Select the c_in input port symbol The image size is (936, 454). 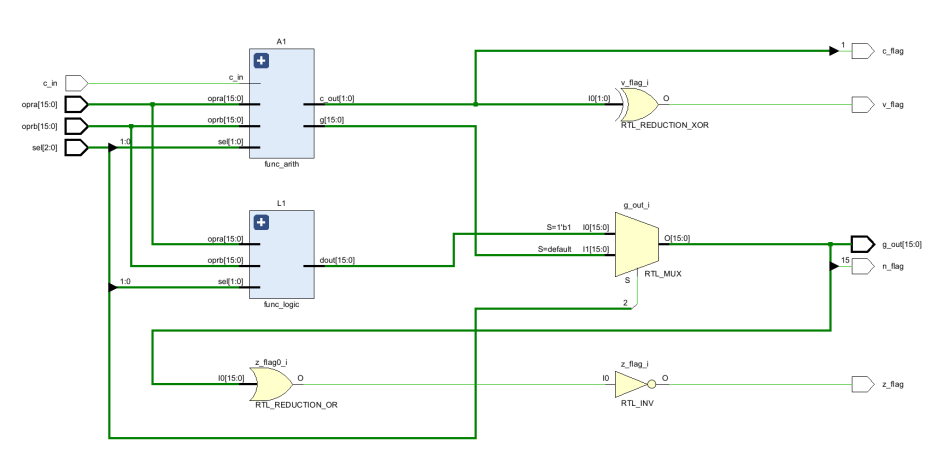76,82
